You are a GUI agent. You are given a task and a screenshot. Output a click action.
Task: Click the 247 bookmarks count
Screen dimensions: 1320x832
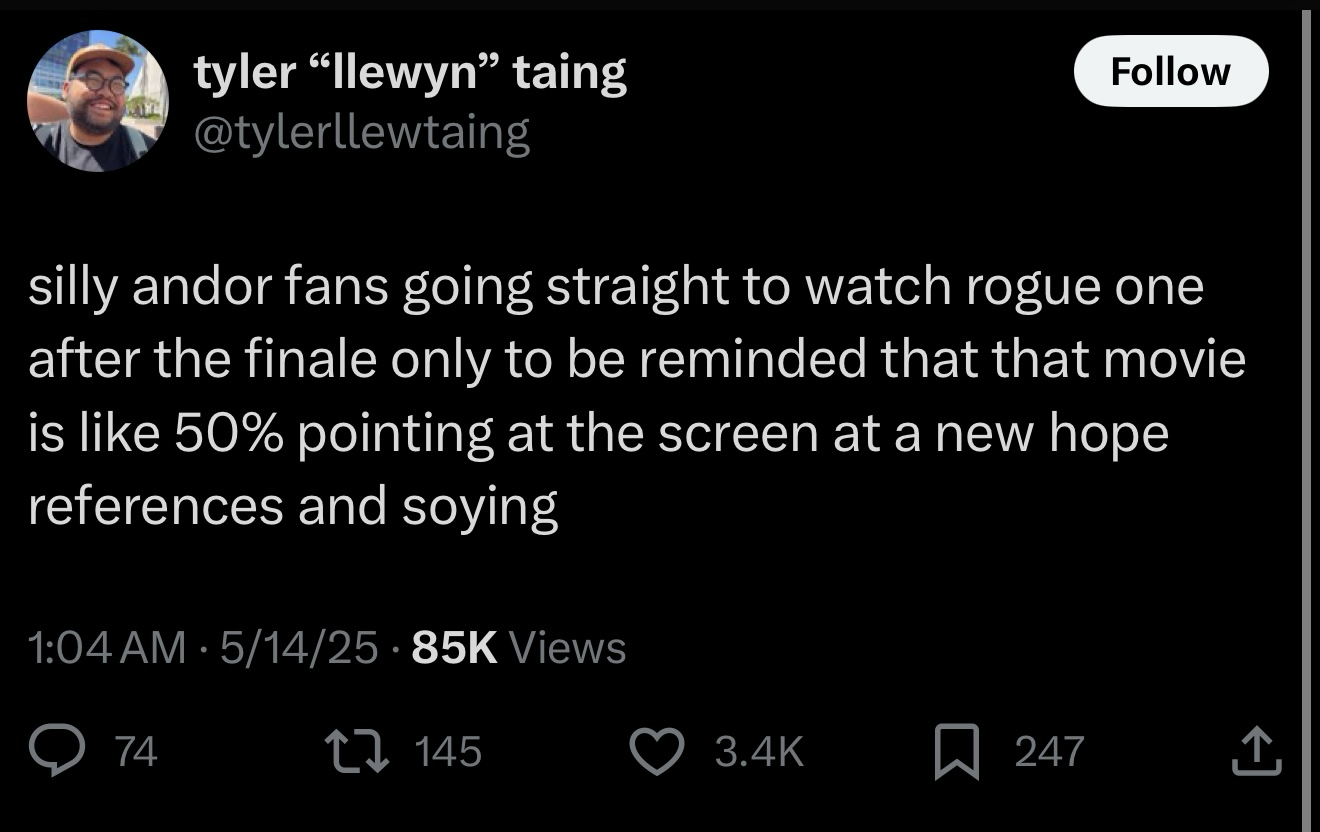point(1049,751)
